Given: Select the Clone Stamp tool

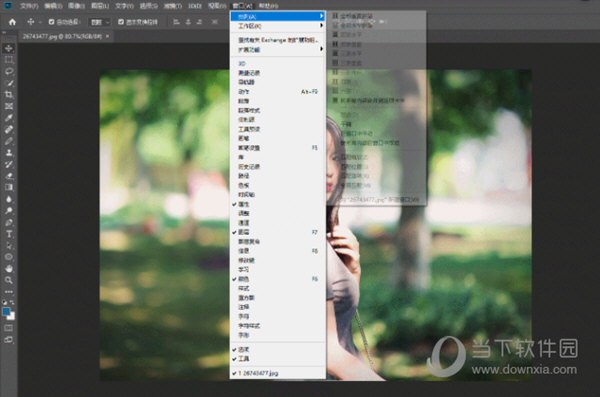Looking at the screenshot, I should click(x=9, y=152).
